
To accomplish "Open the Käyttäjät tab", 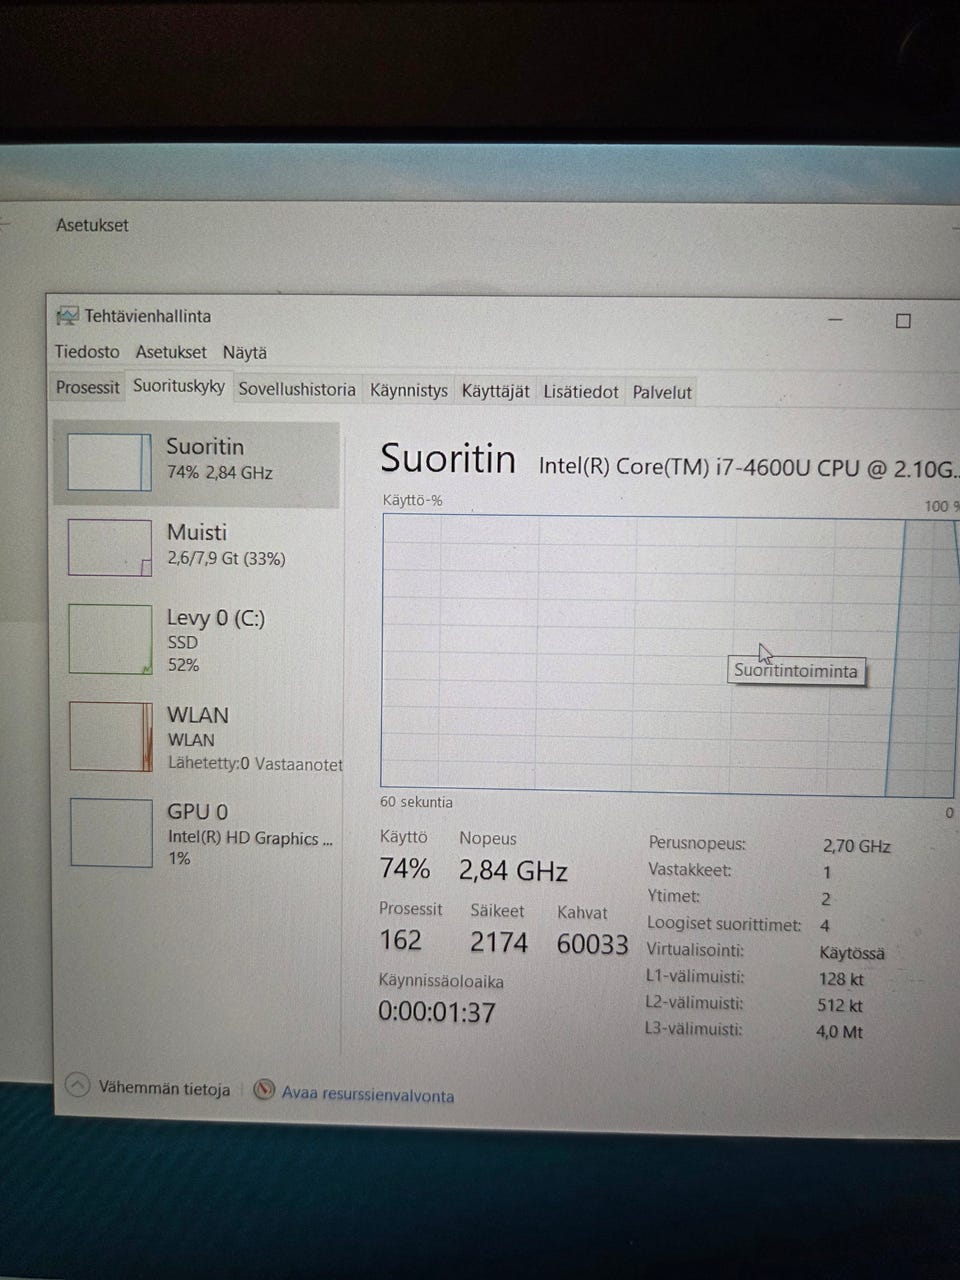I will click(x=495, y=392).
